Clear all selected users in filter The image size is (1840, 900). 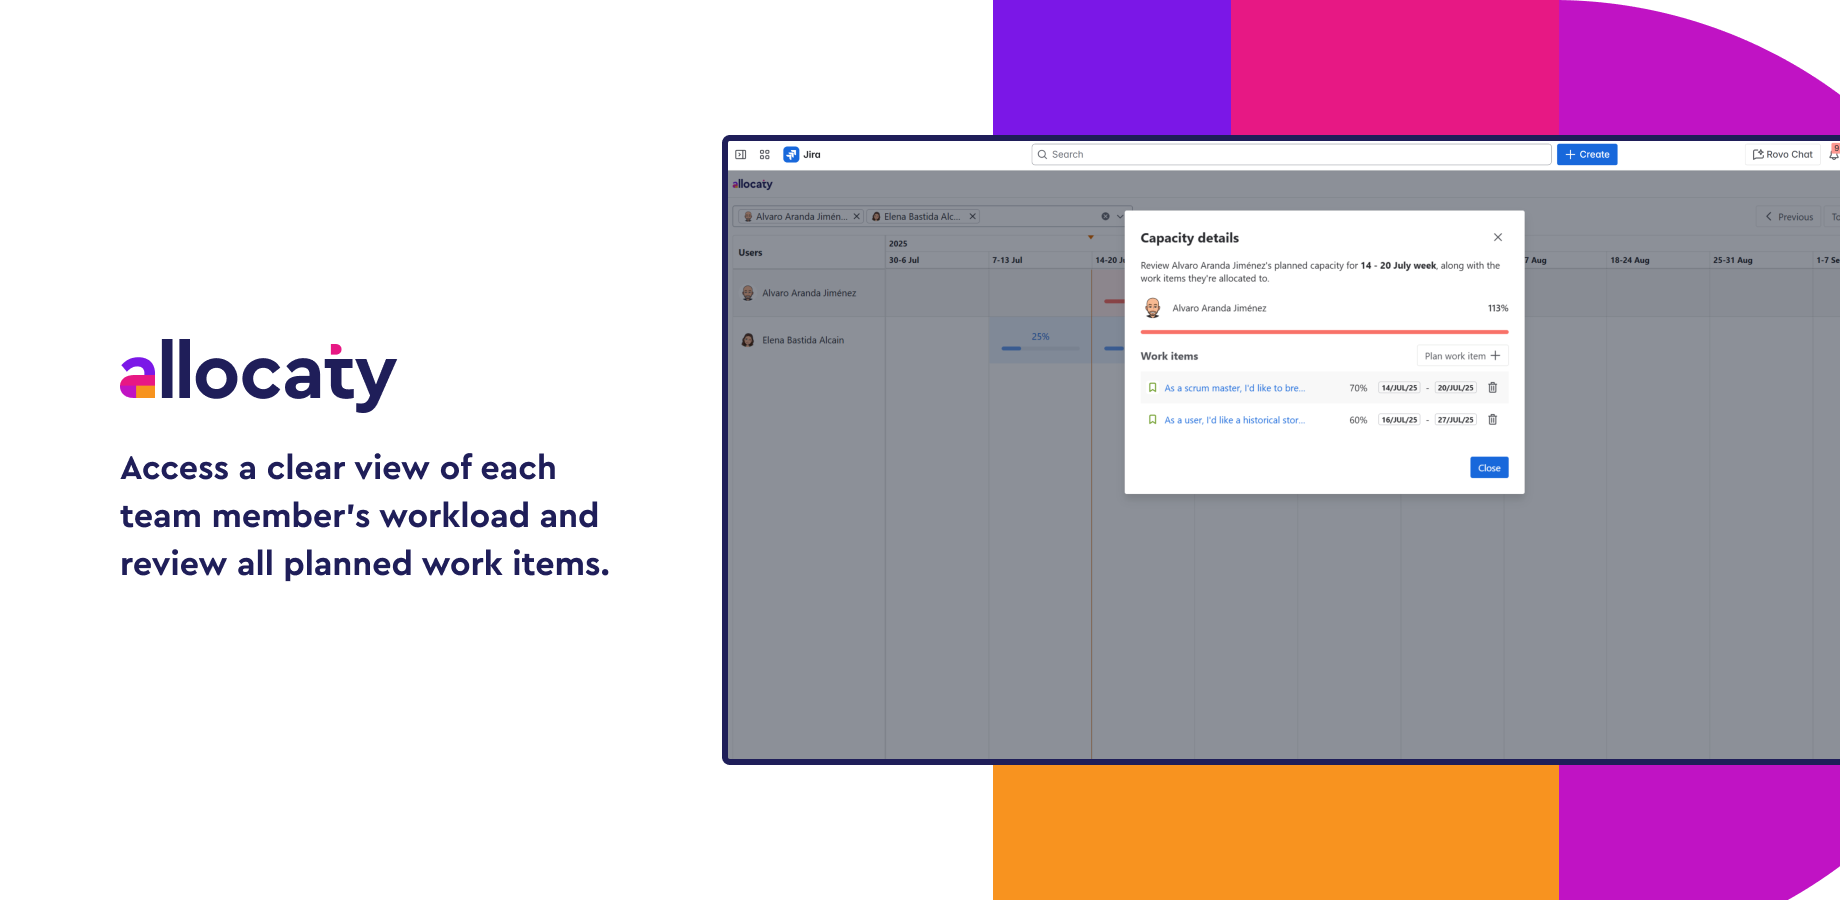(1105, 217)
